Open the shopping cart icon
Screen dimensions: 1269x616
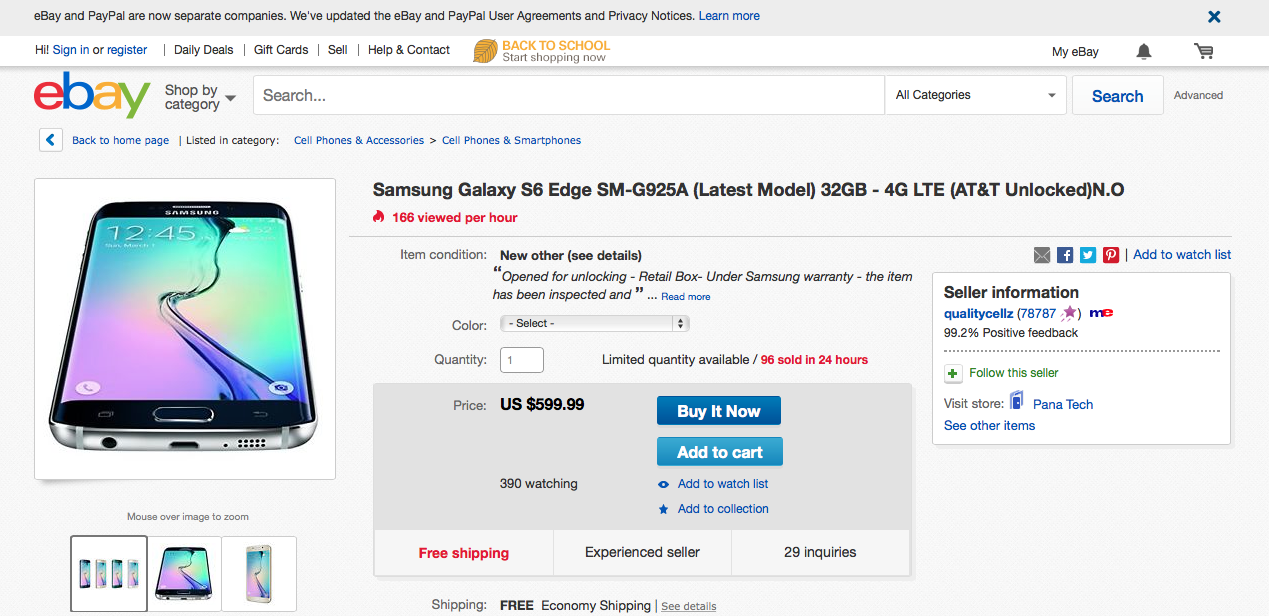[x=1203, y=51]
